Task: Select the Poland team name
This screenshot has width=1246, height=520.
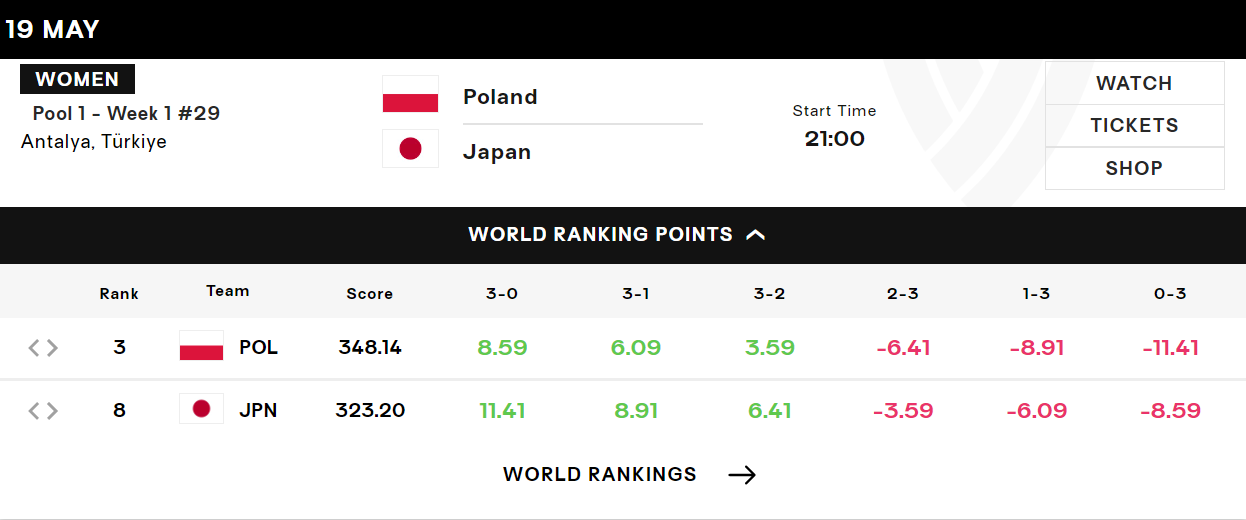Action: coord(500,97)
